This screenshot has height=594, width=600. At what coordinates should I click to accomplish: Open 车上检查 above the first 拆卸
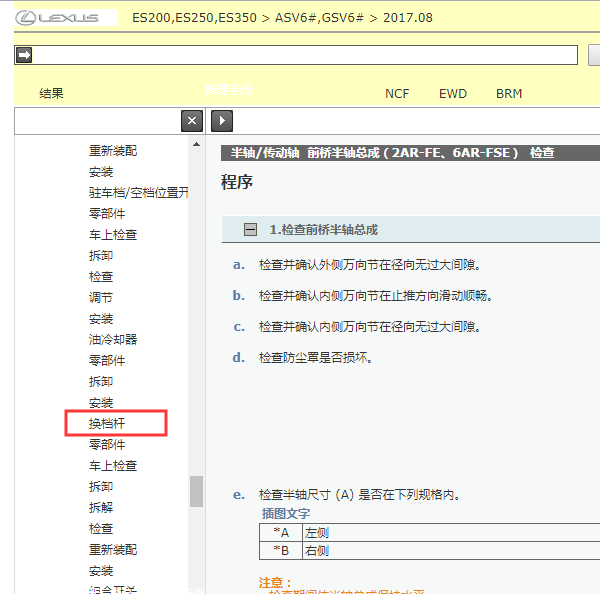[113, 235]
